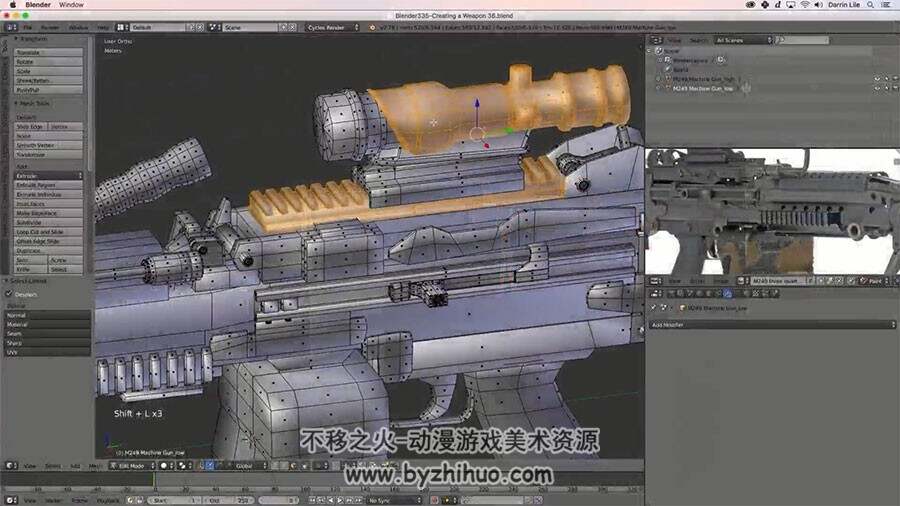Click the reference gun image in image editor

pyautogui.click(x=773, y=212)
